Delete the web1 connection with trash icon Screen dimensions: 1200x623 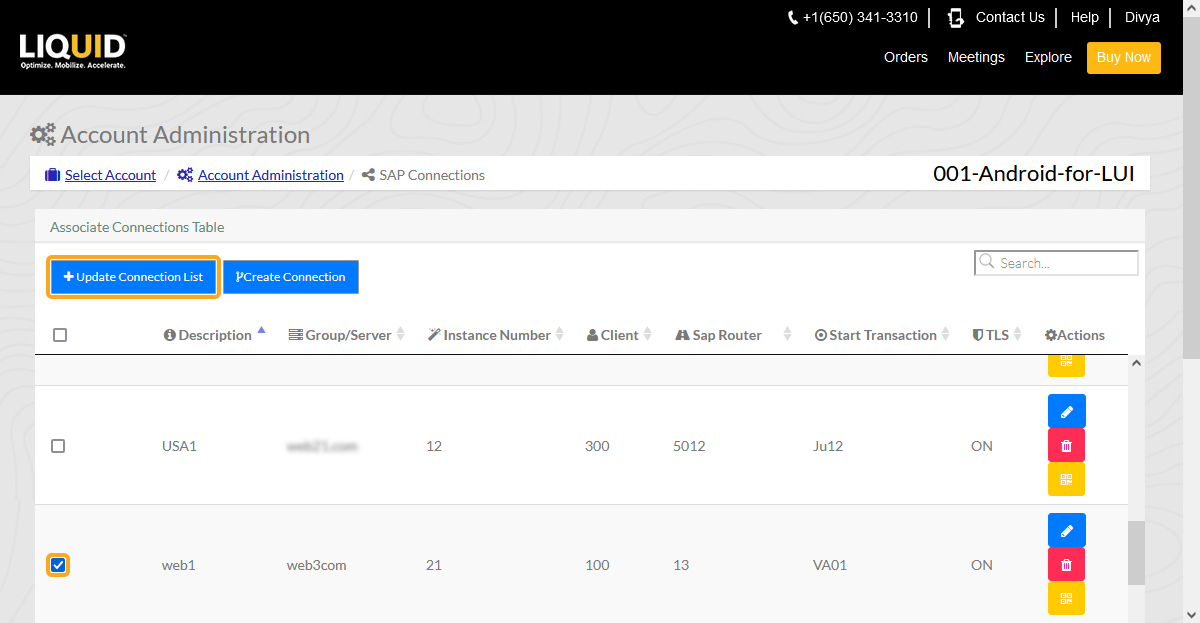click(1066, 564)
